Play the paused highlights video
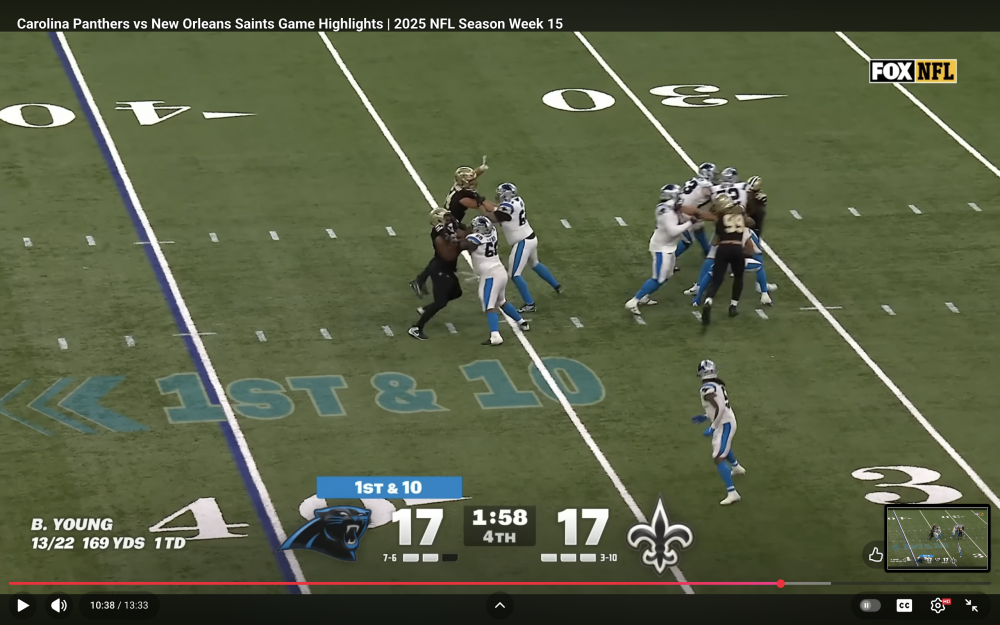Screen dimensions: 1000x625 tap(22, 605)
